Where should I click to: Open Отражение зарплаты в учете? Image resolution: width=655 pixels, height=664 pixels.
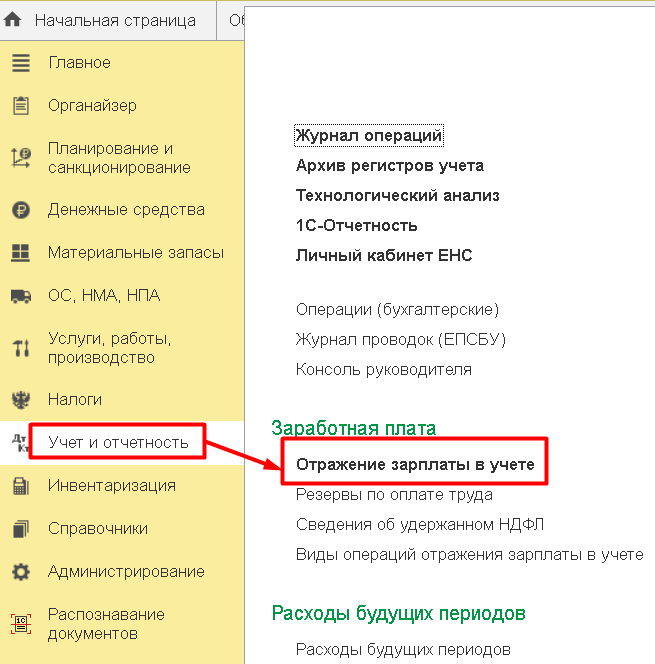click(x=415, y=465)
